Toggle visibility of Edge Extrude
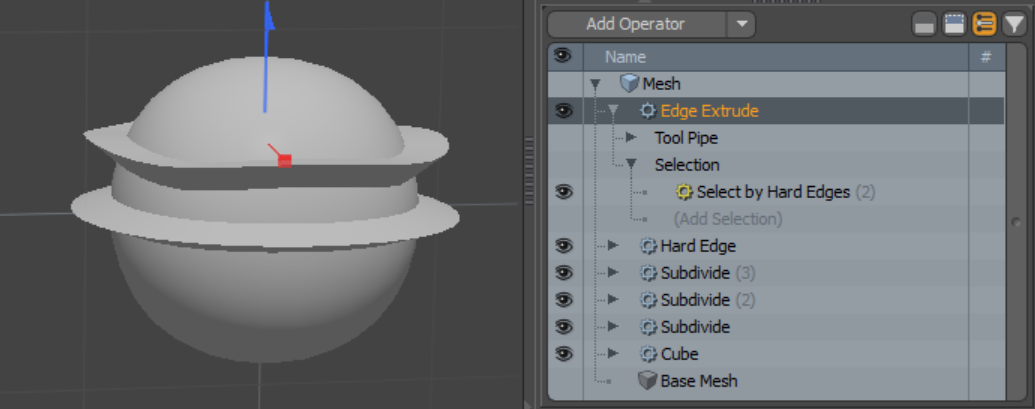Screen dimensions: 1035x409 coord(563,111)
